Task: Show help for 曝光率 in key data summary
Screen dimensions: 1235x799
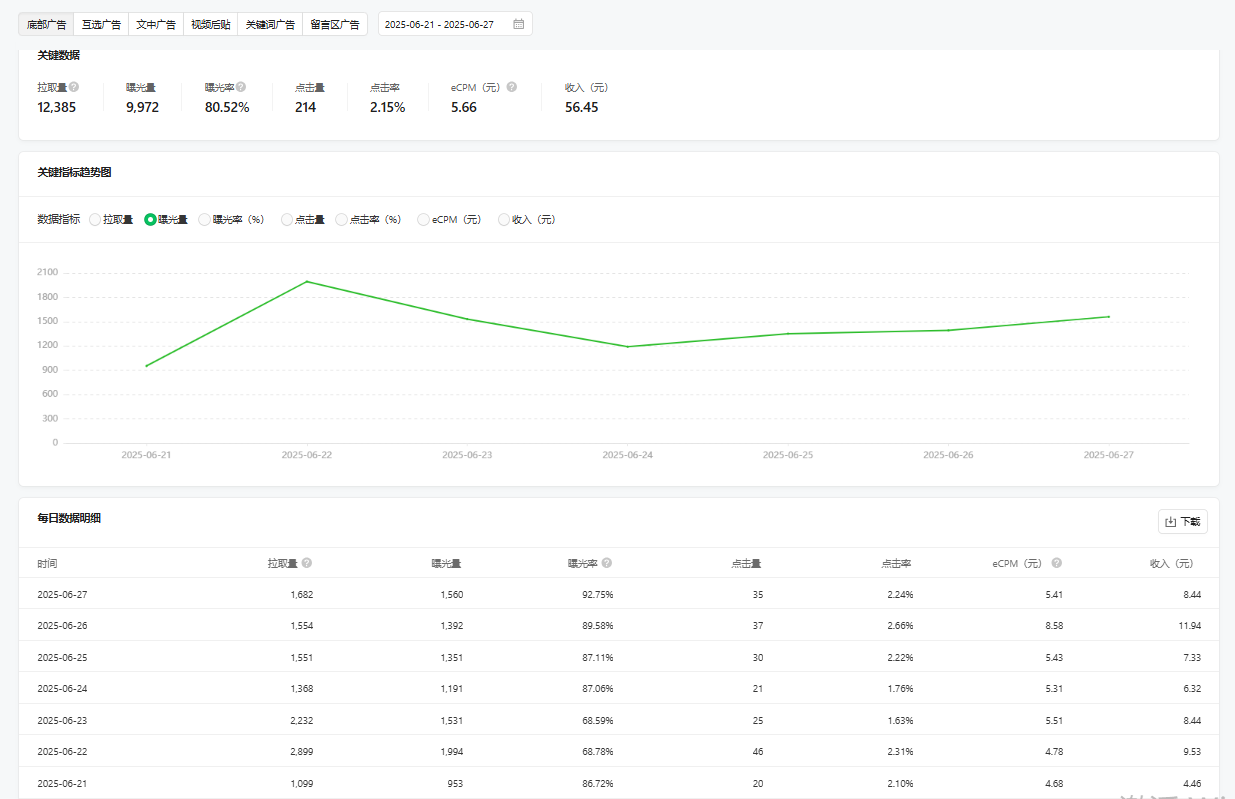Action: click(x=241, y=87)
